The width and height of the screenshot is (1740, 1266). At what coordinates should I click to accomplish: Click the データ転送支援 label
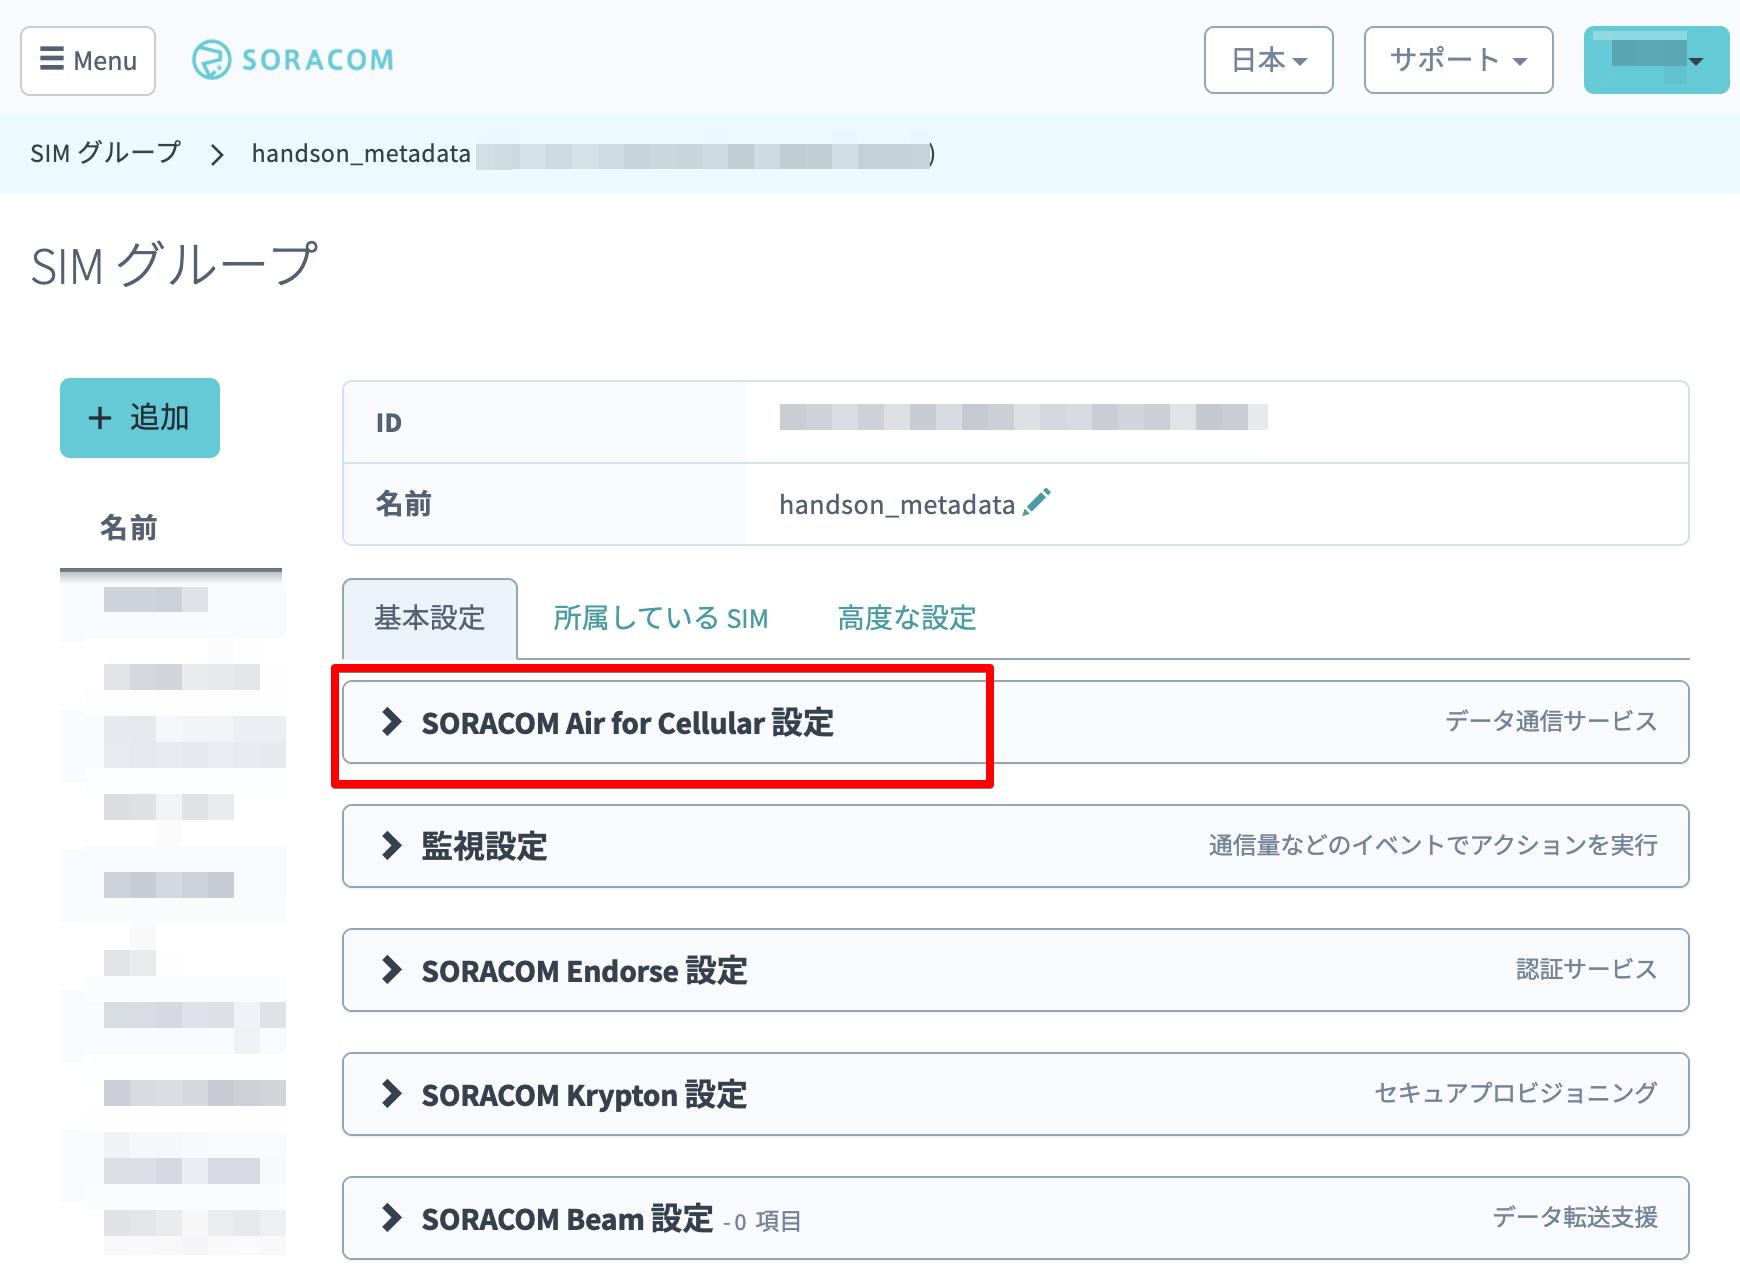pos(1575,1217)
